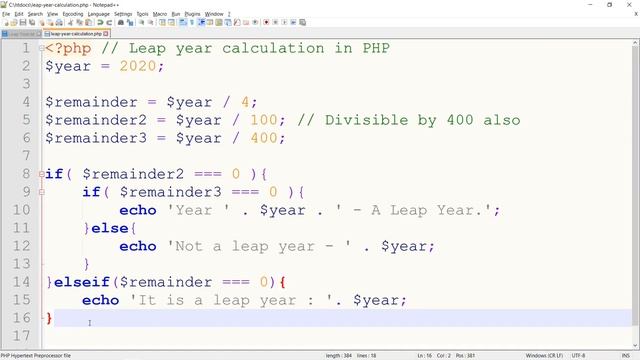Toggle INS insert mode in status bar
Image resolution: width=640 pixels, height=360 pixels.
625,356
